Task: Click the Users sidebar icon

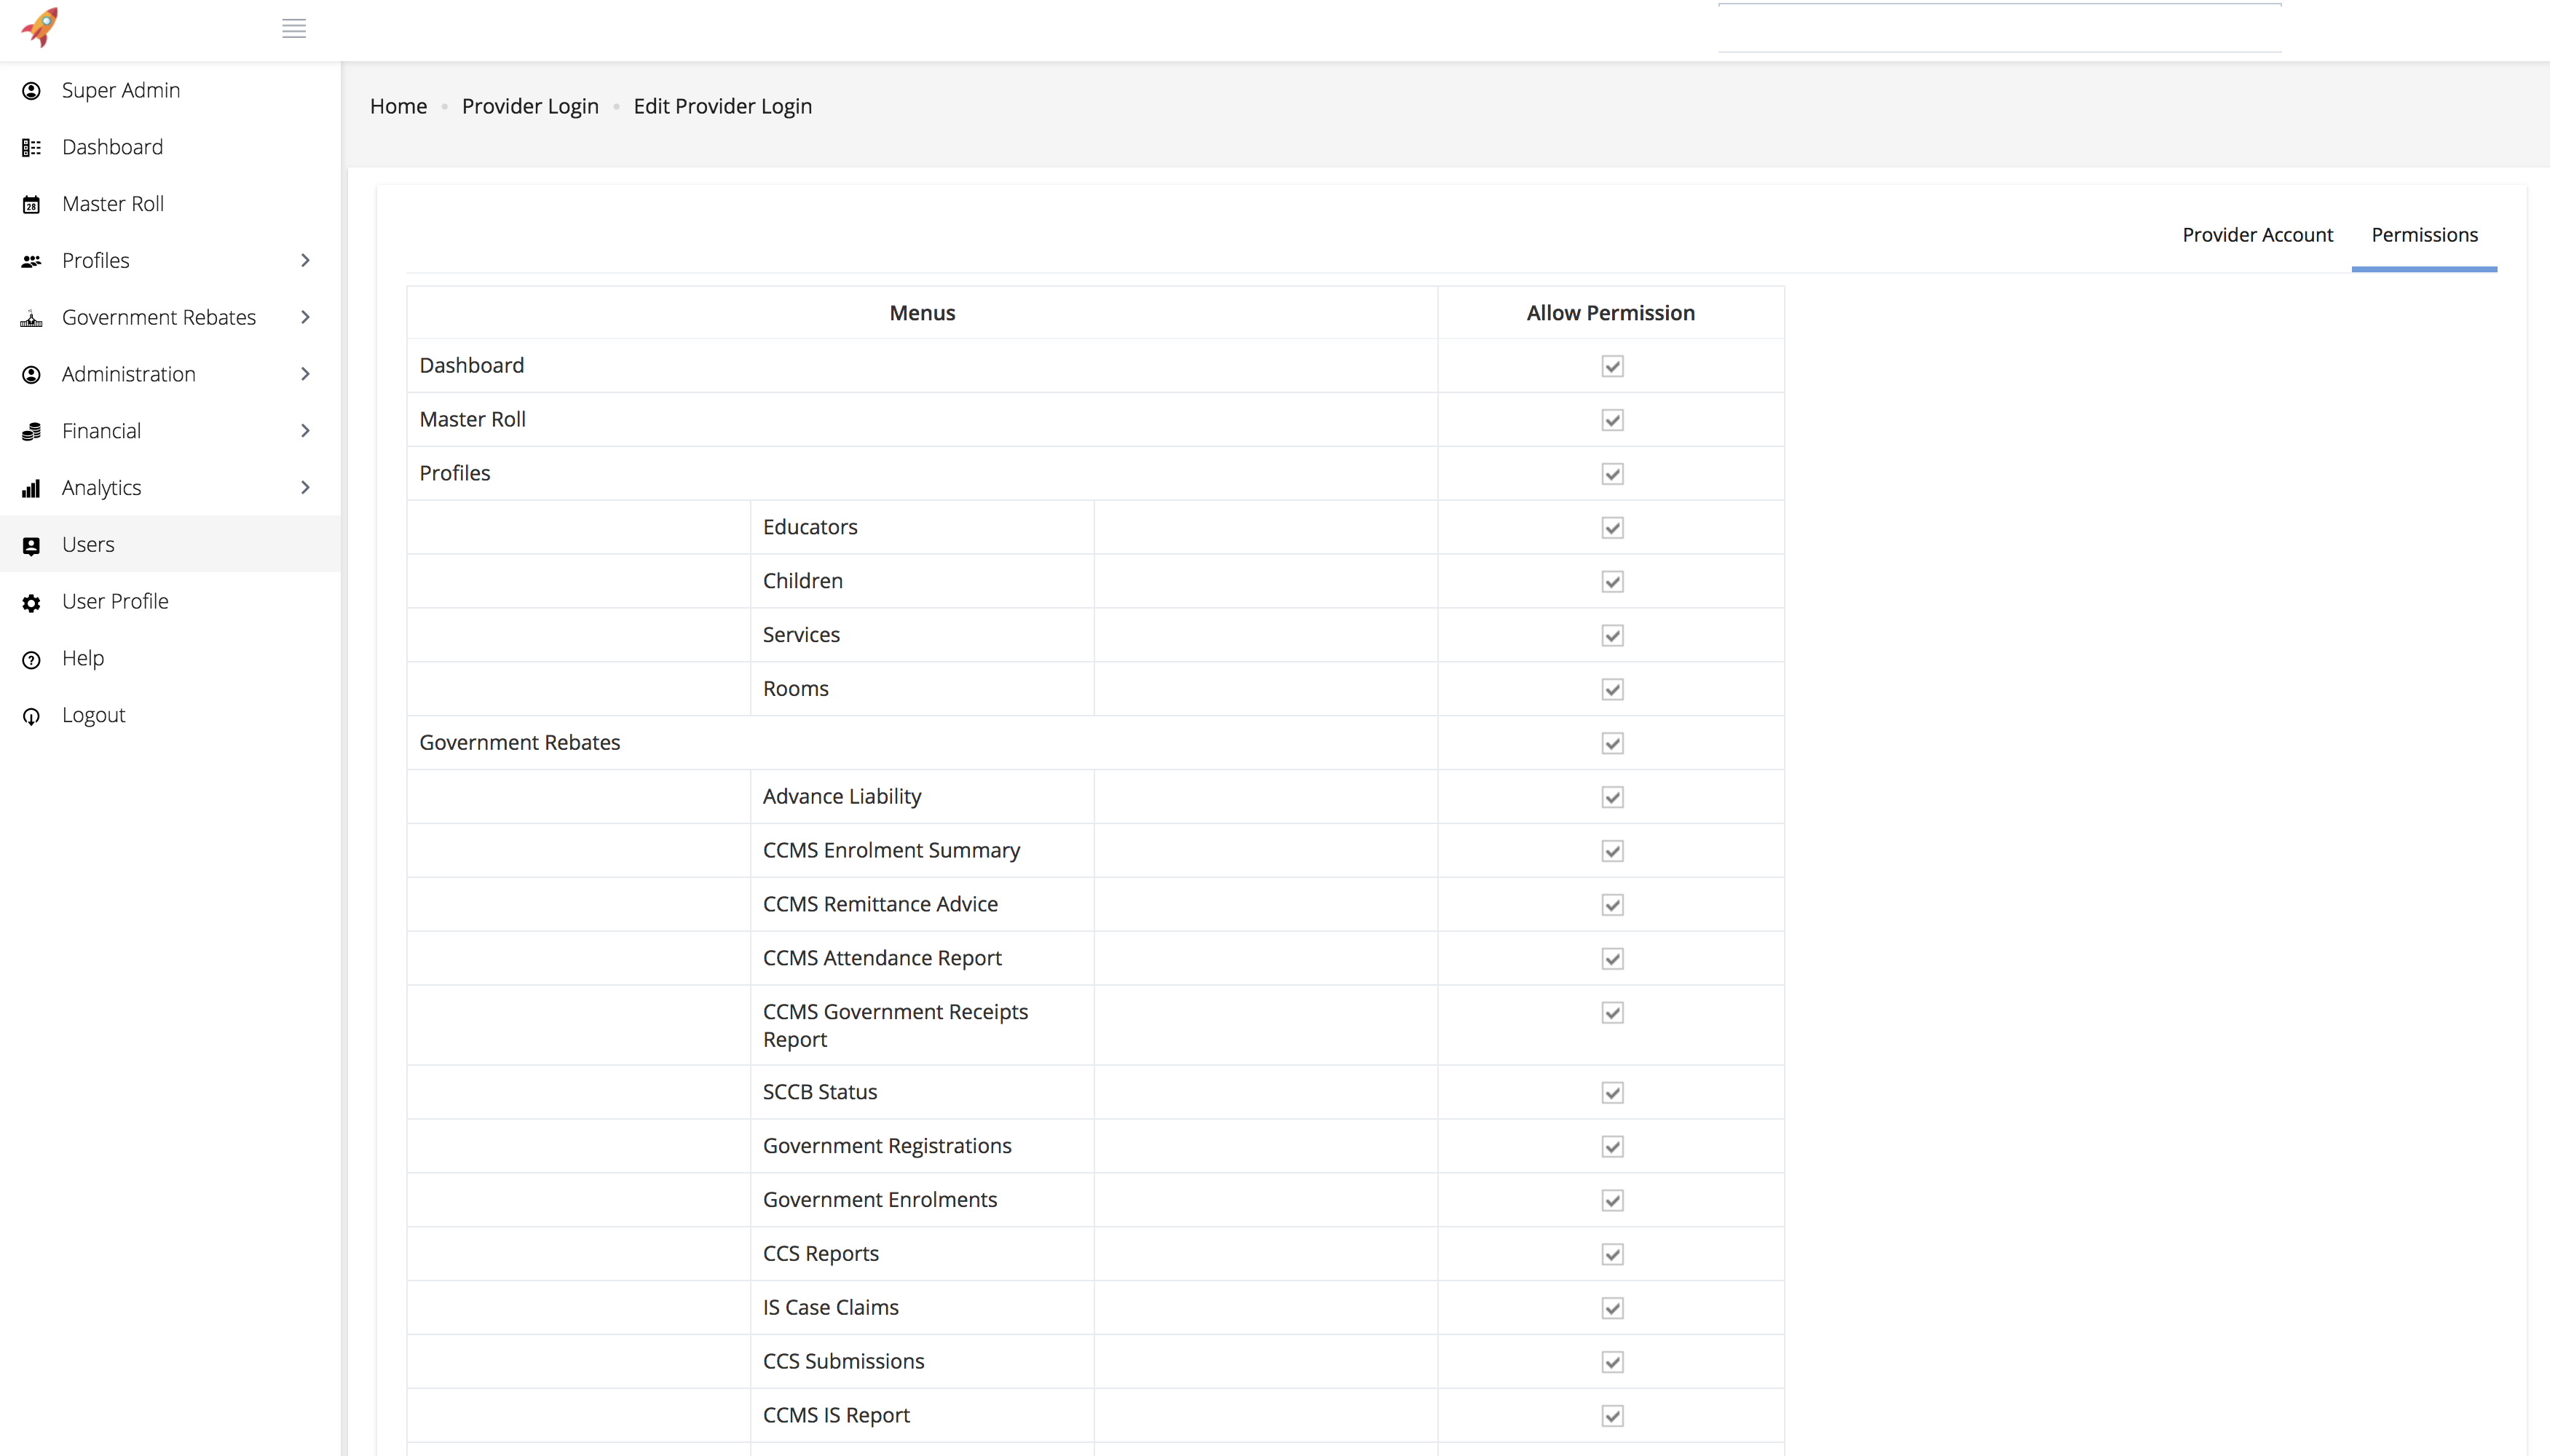Action: tap(31, 545)
